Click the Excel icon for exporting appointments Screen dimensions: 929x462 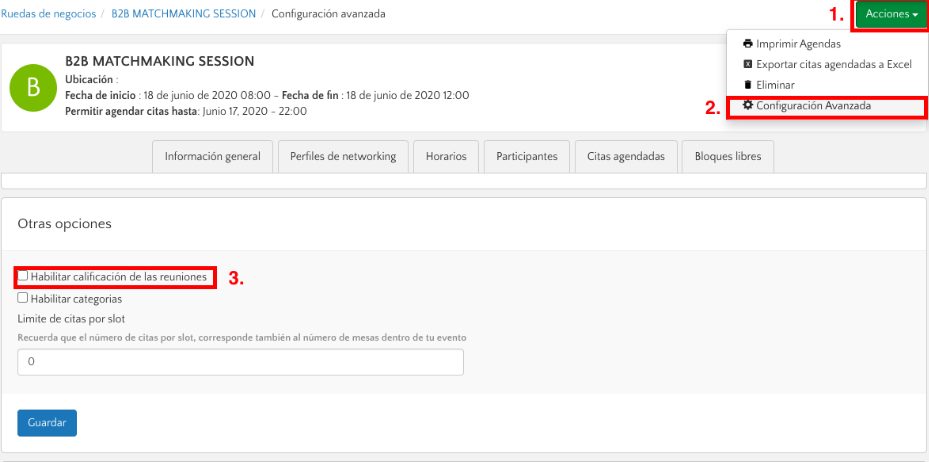747,64
